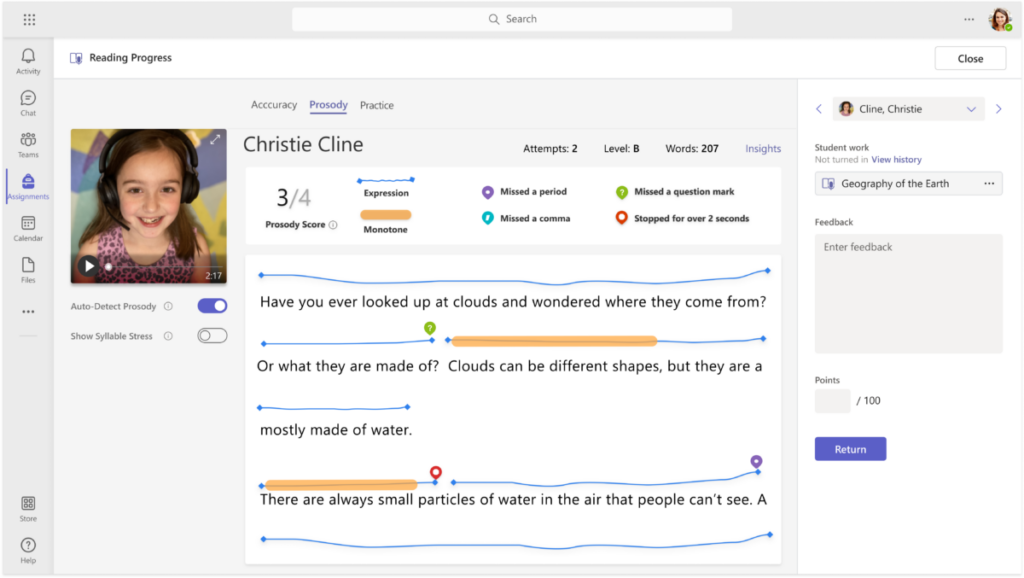Click the Return button

[x=850, y=448]
